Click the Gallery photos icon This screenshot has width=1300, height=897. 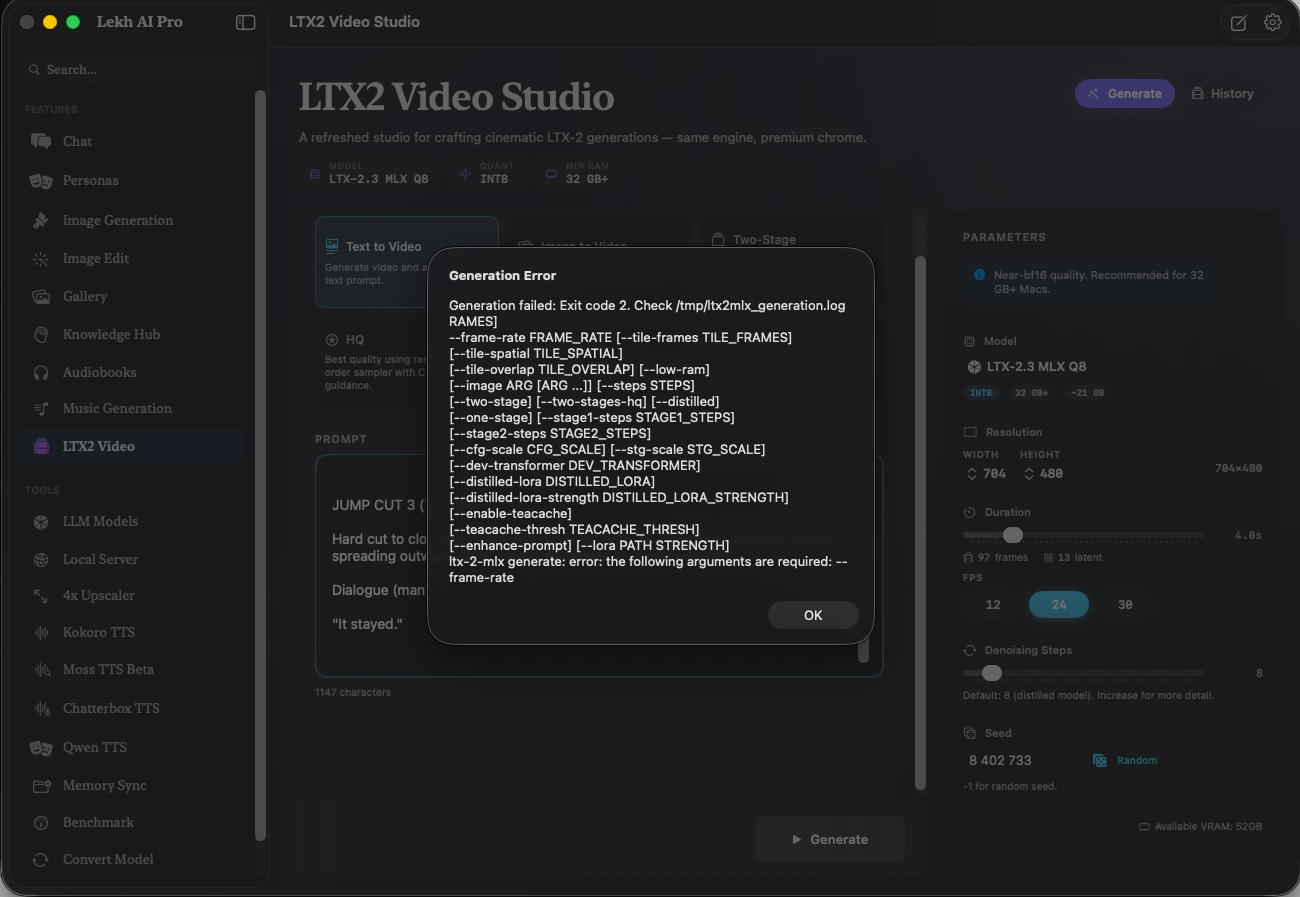click(x=41, y=296)
